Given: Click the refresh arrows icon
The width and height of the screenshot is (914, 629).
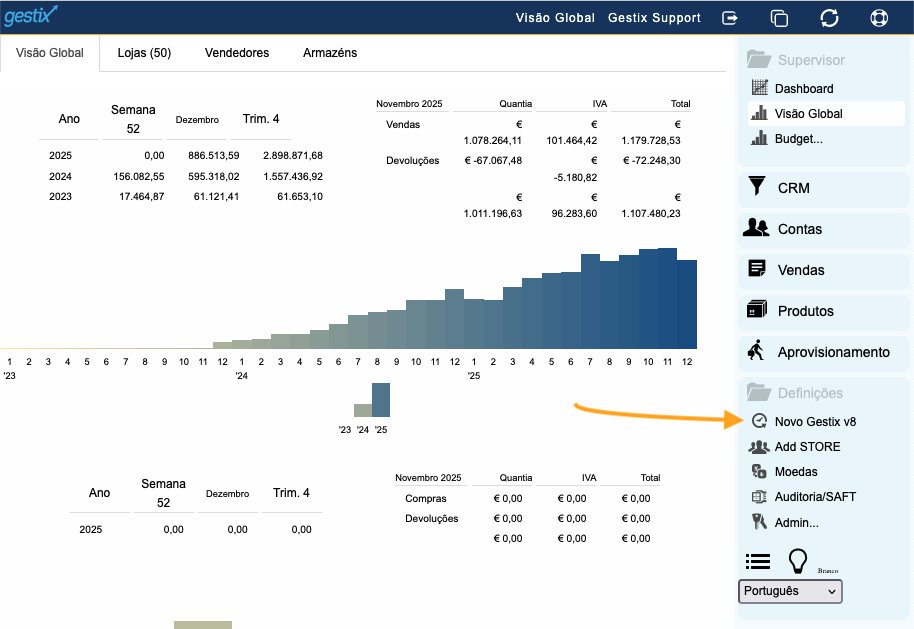Looking at the screenshot, I should point(829,18).
